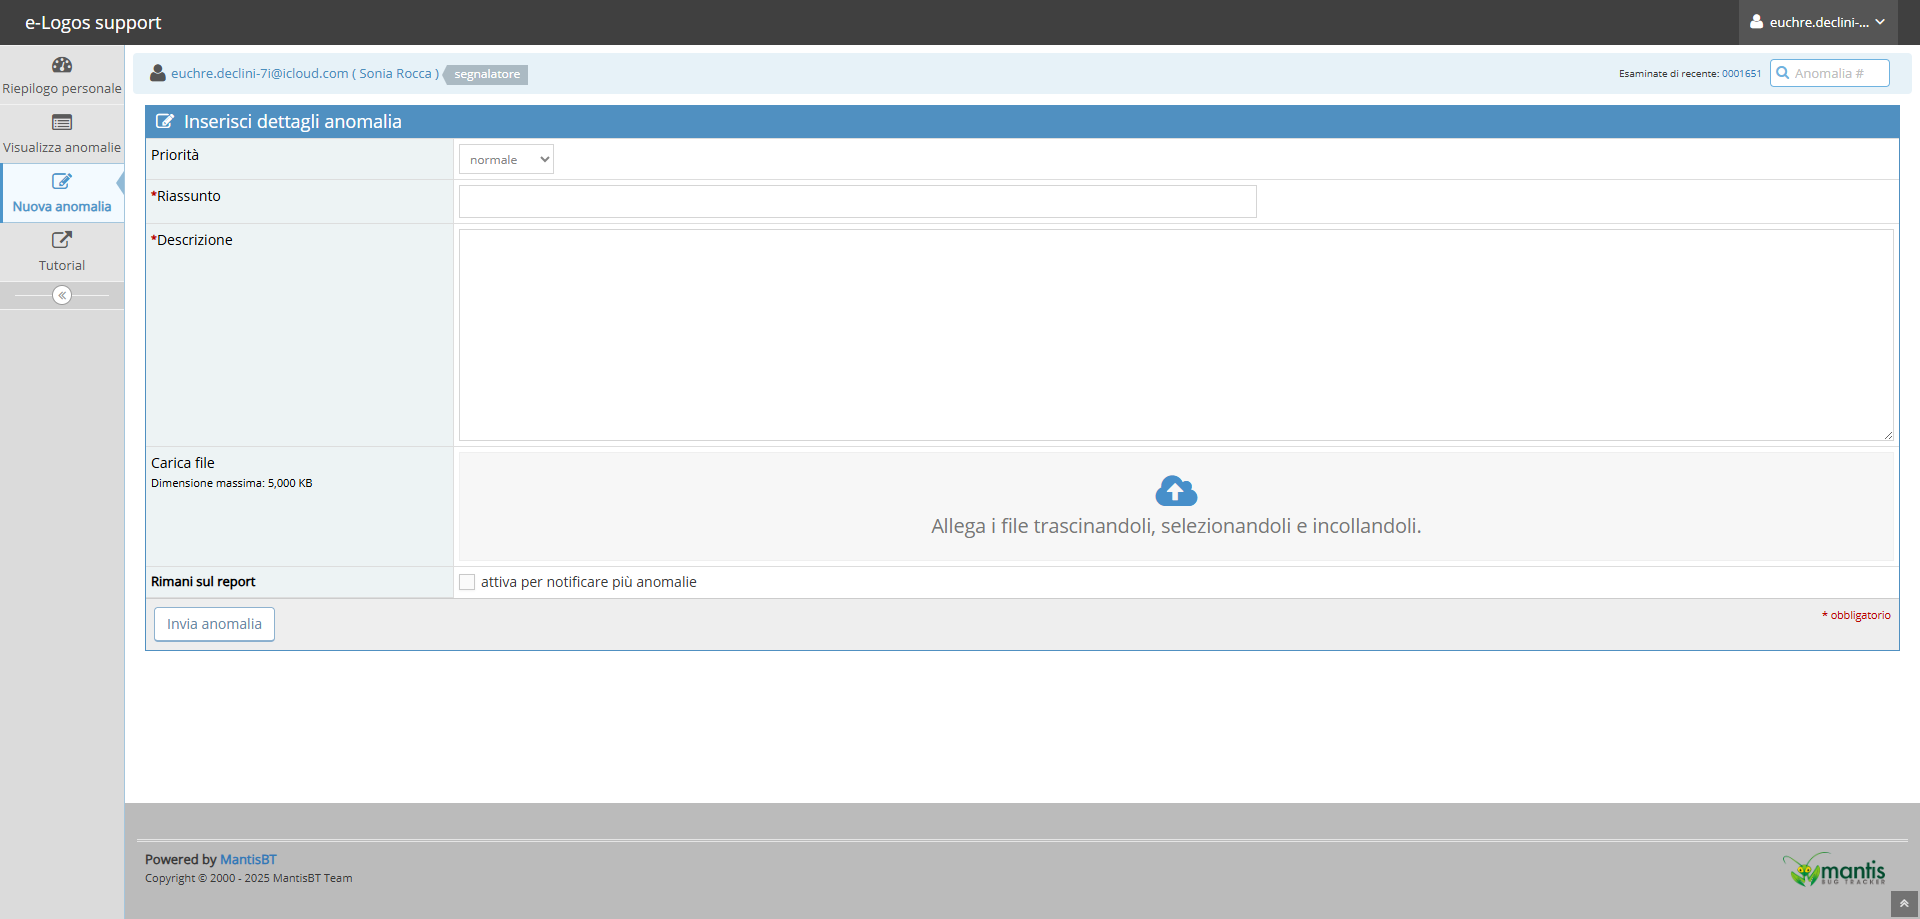Click the Mantis Bug Tracker logo
Screen dimensions: 1920x919
pos(1834,870)
